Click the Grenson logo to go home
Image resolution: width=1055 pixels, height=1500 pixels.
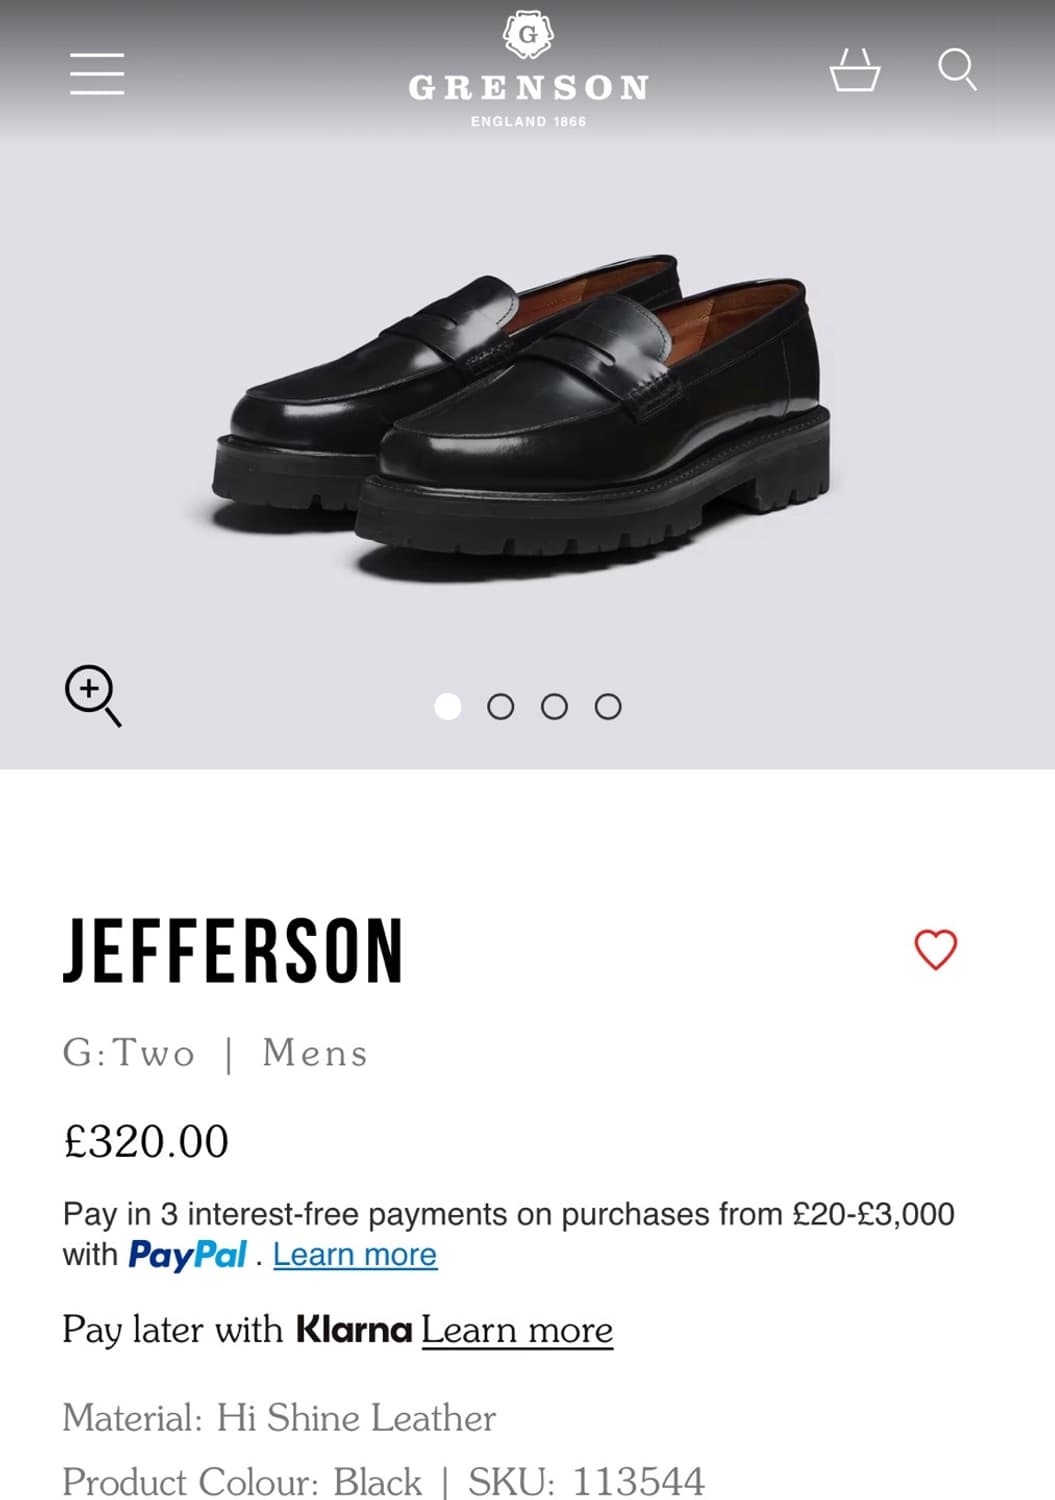pyautogui.click(x=528, y=71)
